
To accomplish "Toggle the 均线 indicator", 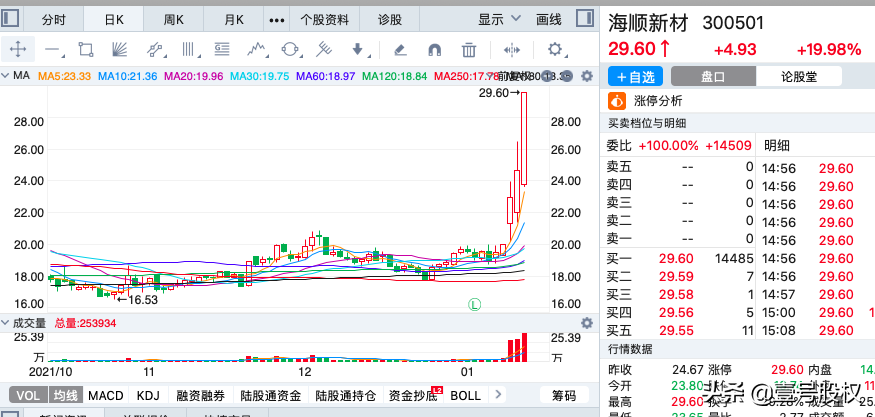I will tap(66, 395).
